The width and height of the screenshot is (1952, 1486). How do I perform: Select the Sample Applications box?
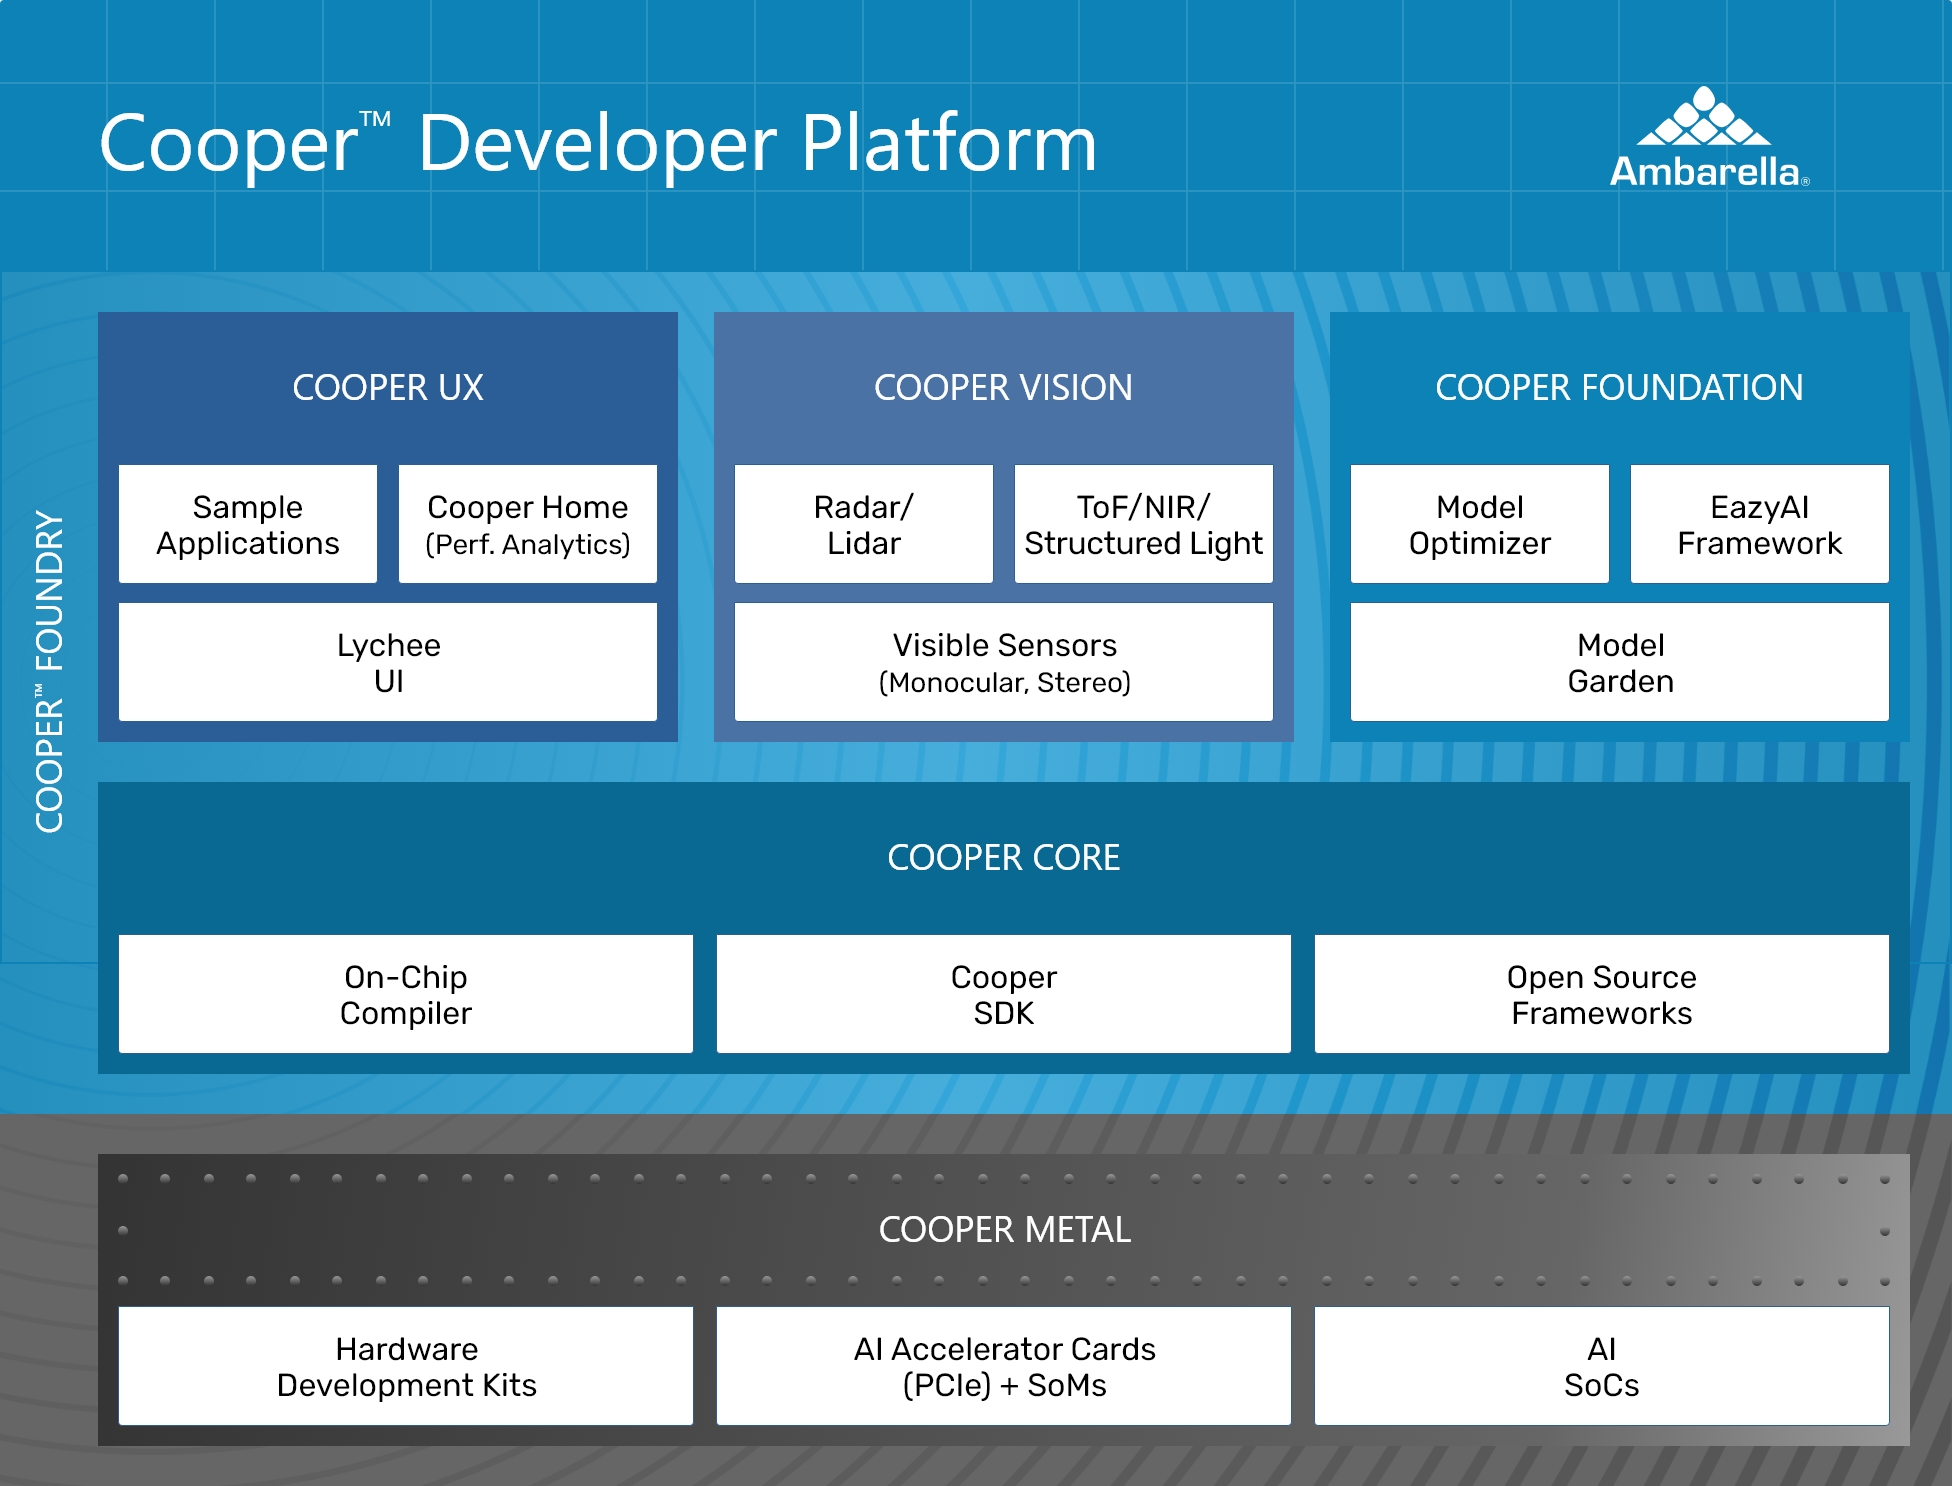(x=248, y=524)
